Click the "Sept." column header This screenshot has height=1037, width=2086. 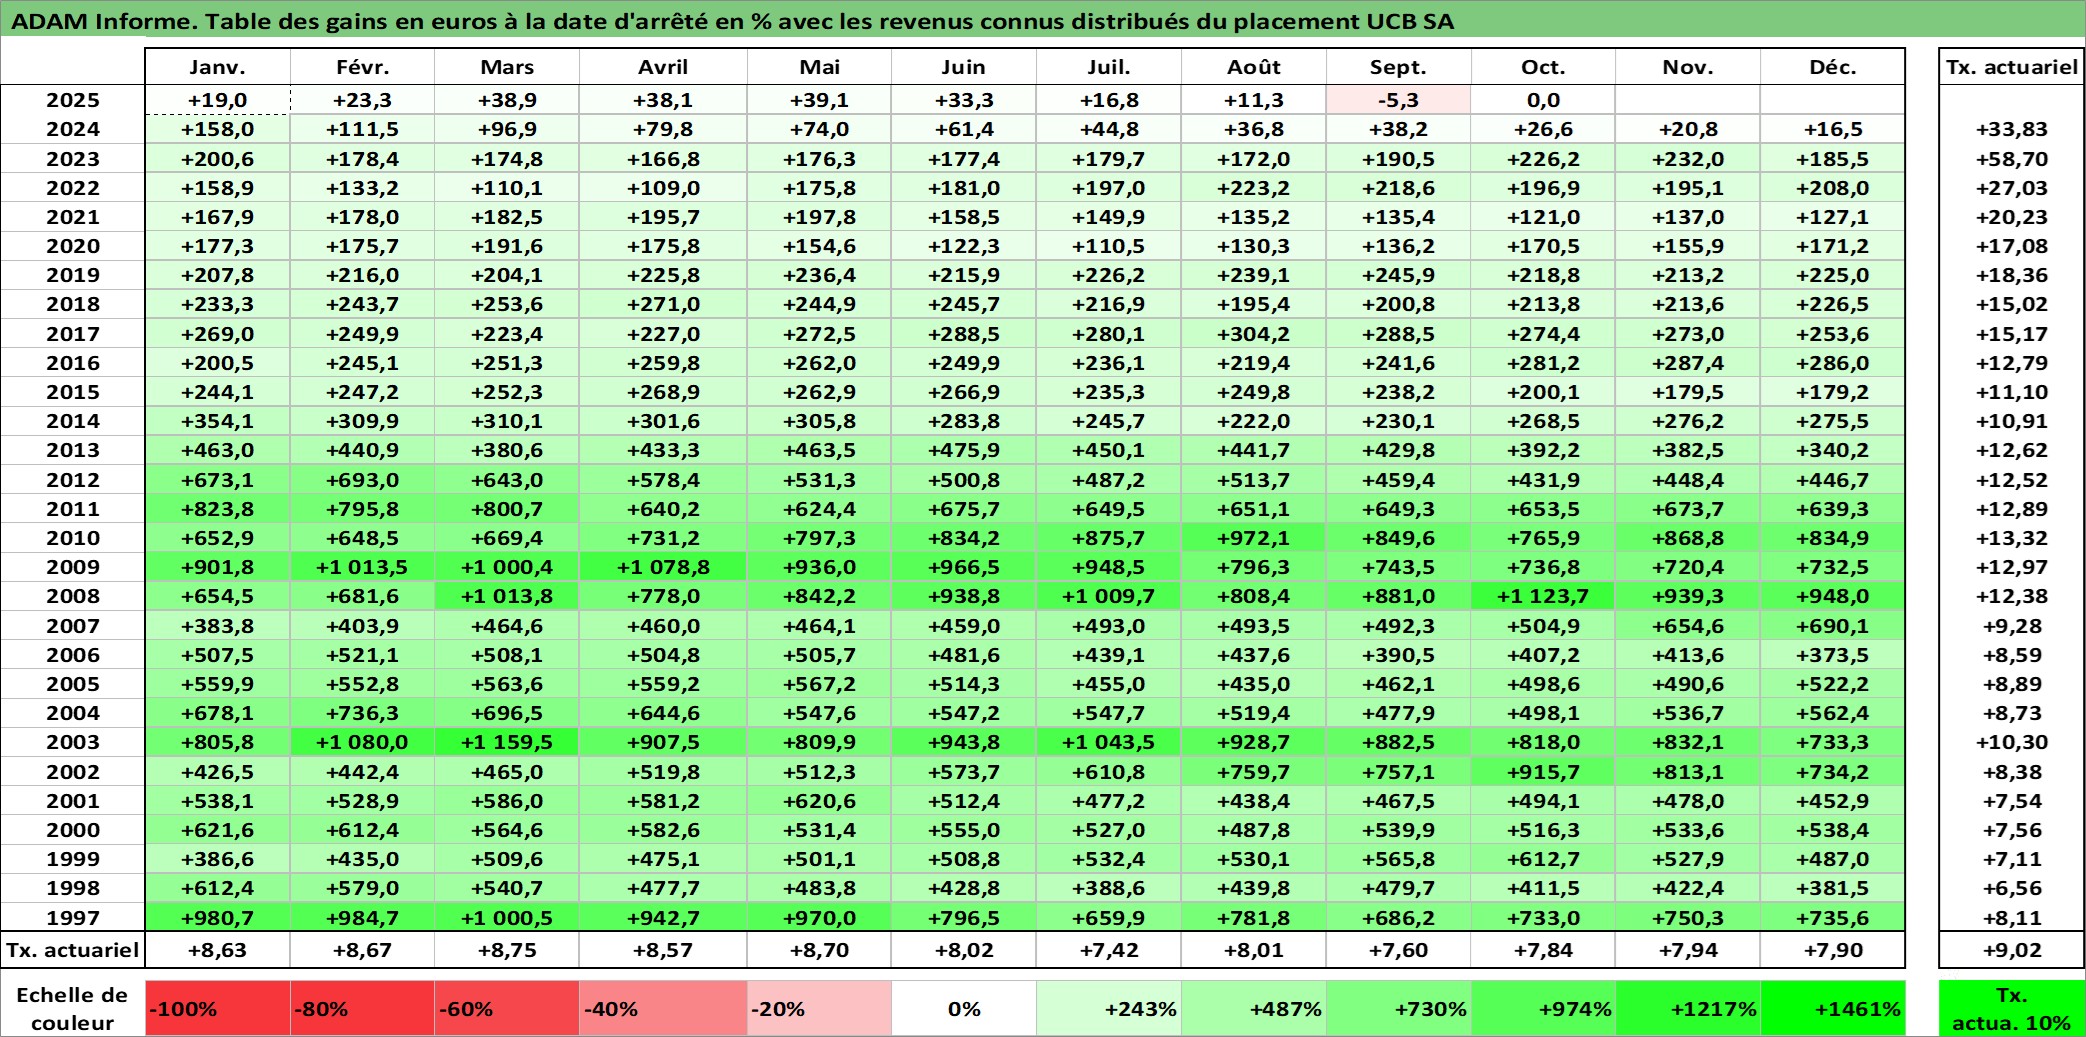click(x=1399, y=67)
